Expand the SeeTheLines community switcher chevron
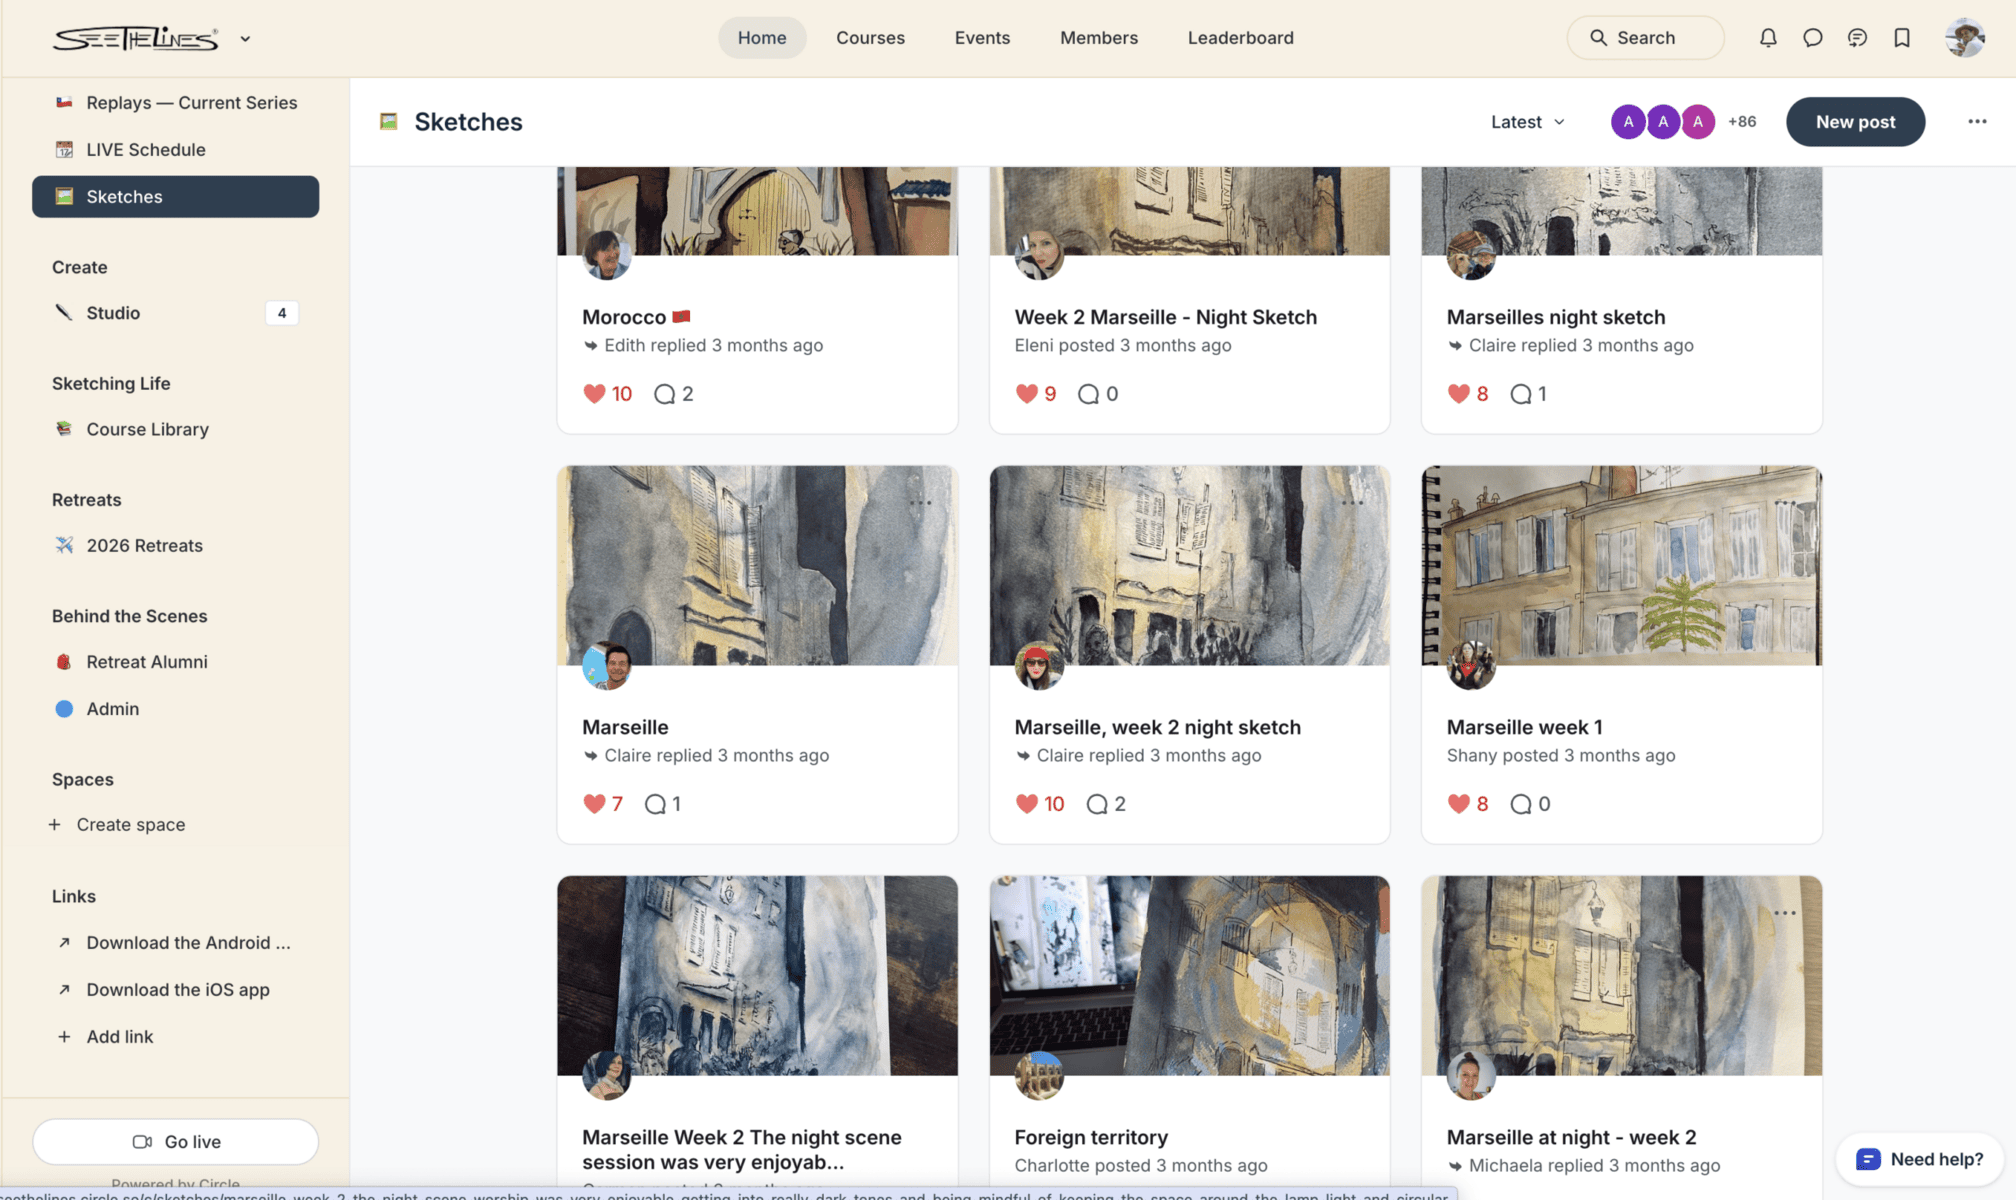The image size is (2016, 1200). pos(245,39)
